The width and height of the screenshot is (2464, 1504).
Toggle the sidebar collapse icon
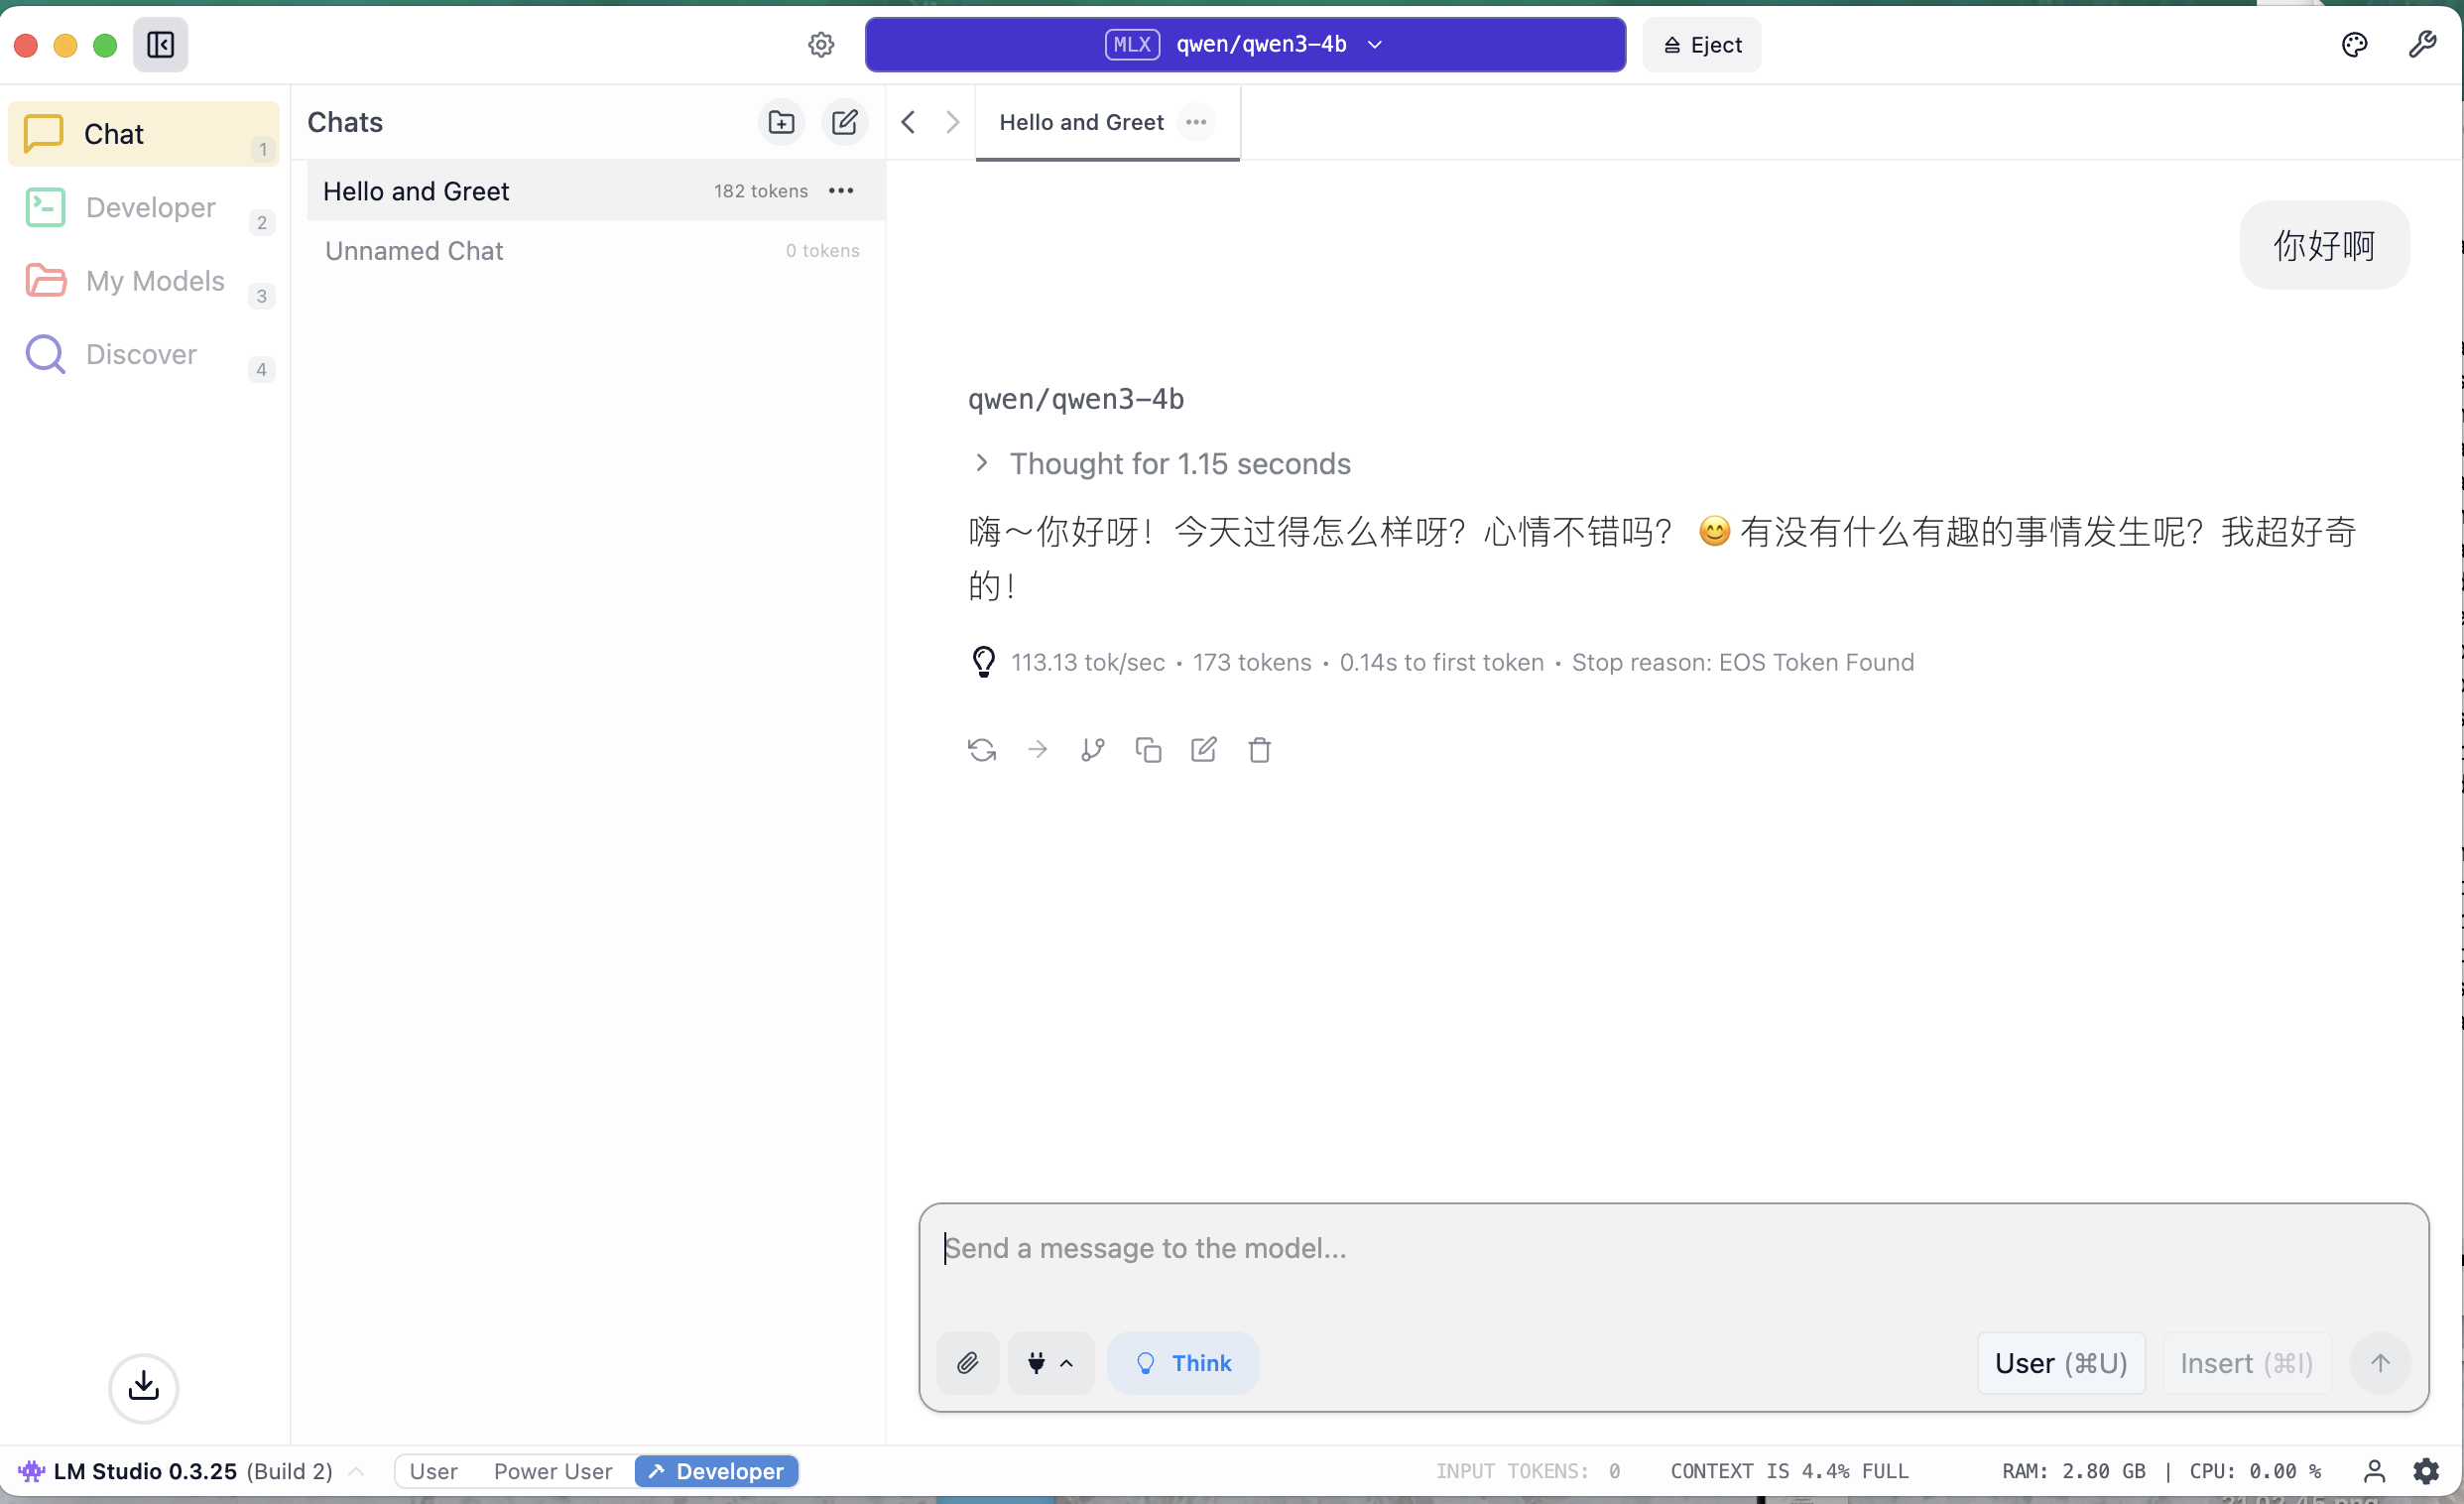point(160,45)
